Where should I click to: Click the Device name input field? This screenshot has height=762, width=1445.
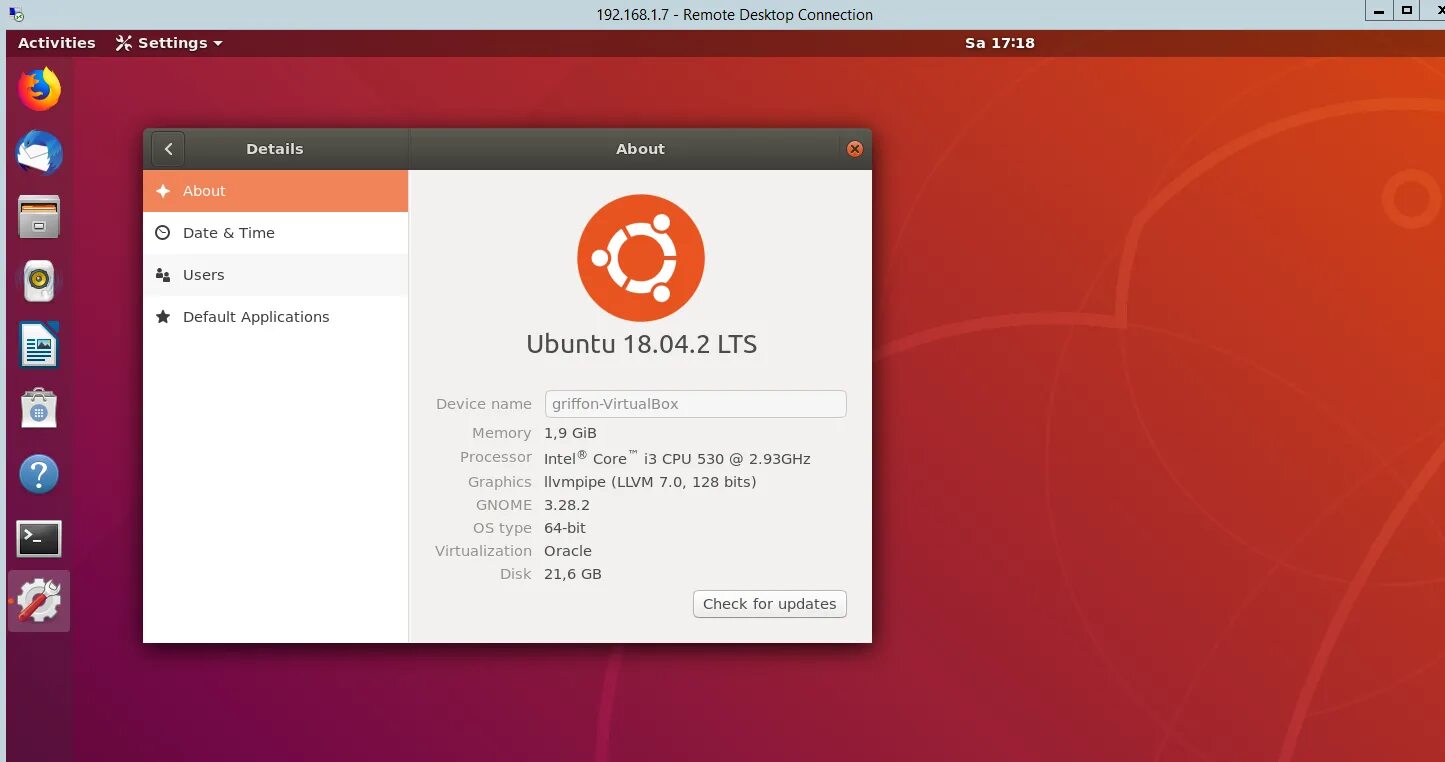pyautogui.click(x=695, y=404)
